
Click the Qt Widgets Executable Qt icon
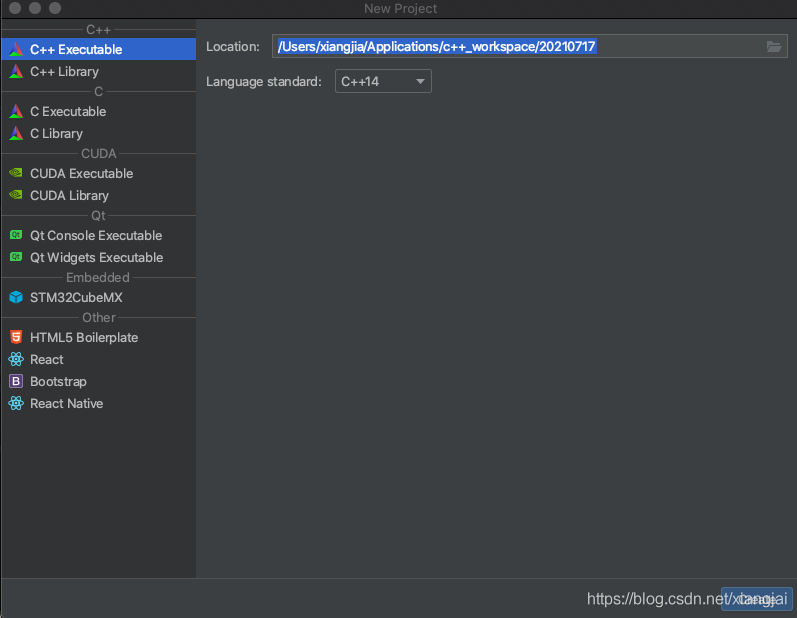16,257
